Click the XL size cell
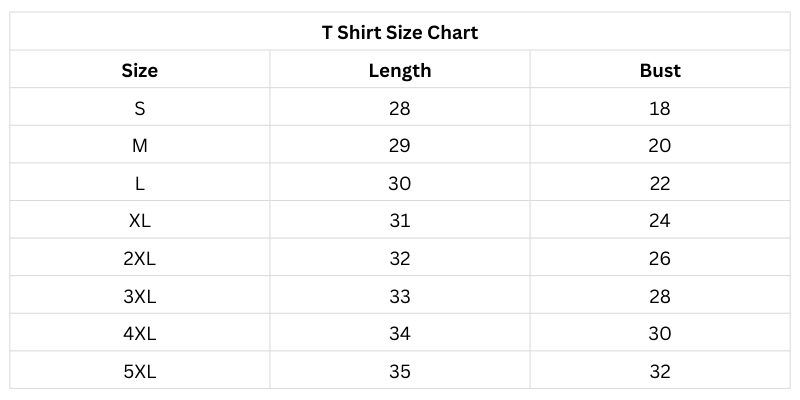 pos(140,221)
